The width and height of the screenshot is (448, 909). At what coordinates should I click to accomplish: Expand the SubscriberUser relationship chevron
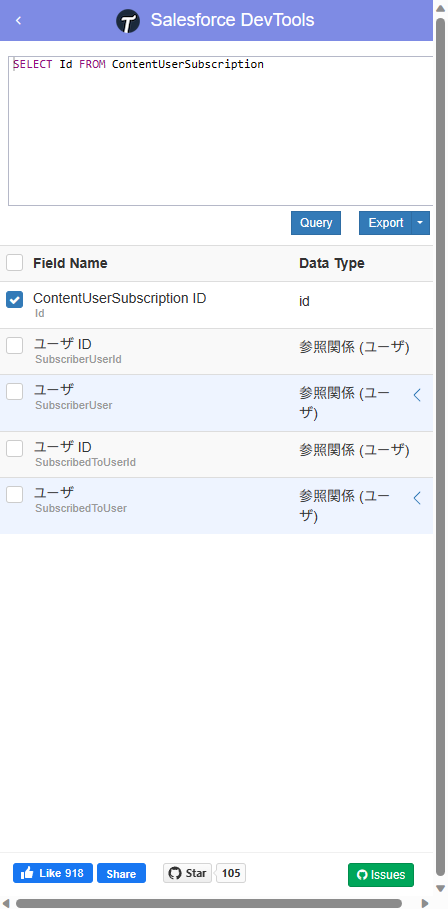pos(417,395)
